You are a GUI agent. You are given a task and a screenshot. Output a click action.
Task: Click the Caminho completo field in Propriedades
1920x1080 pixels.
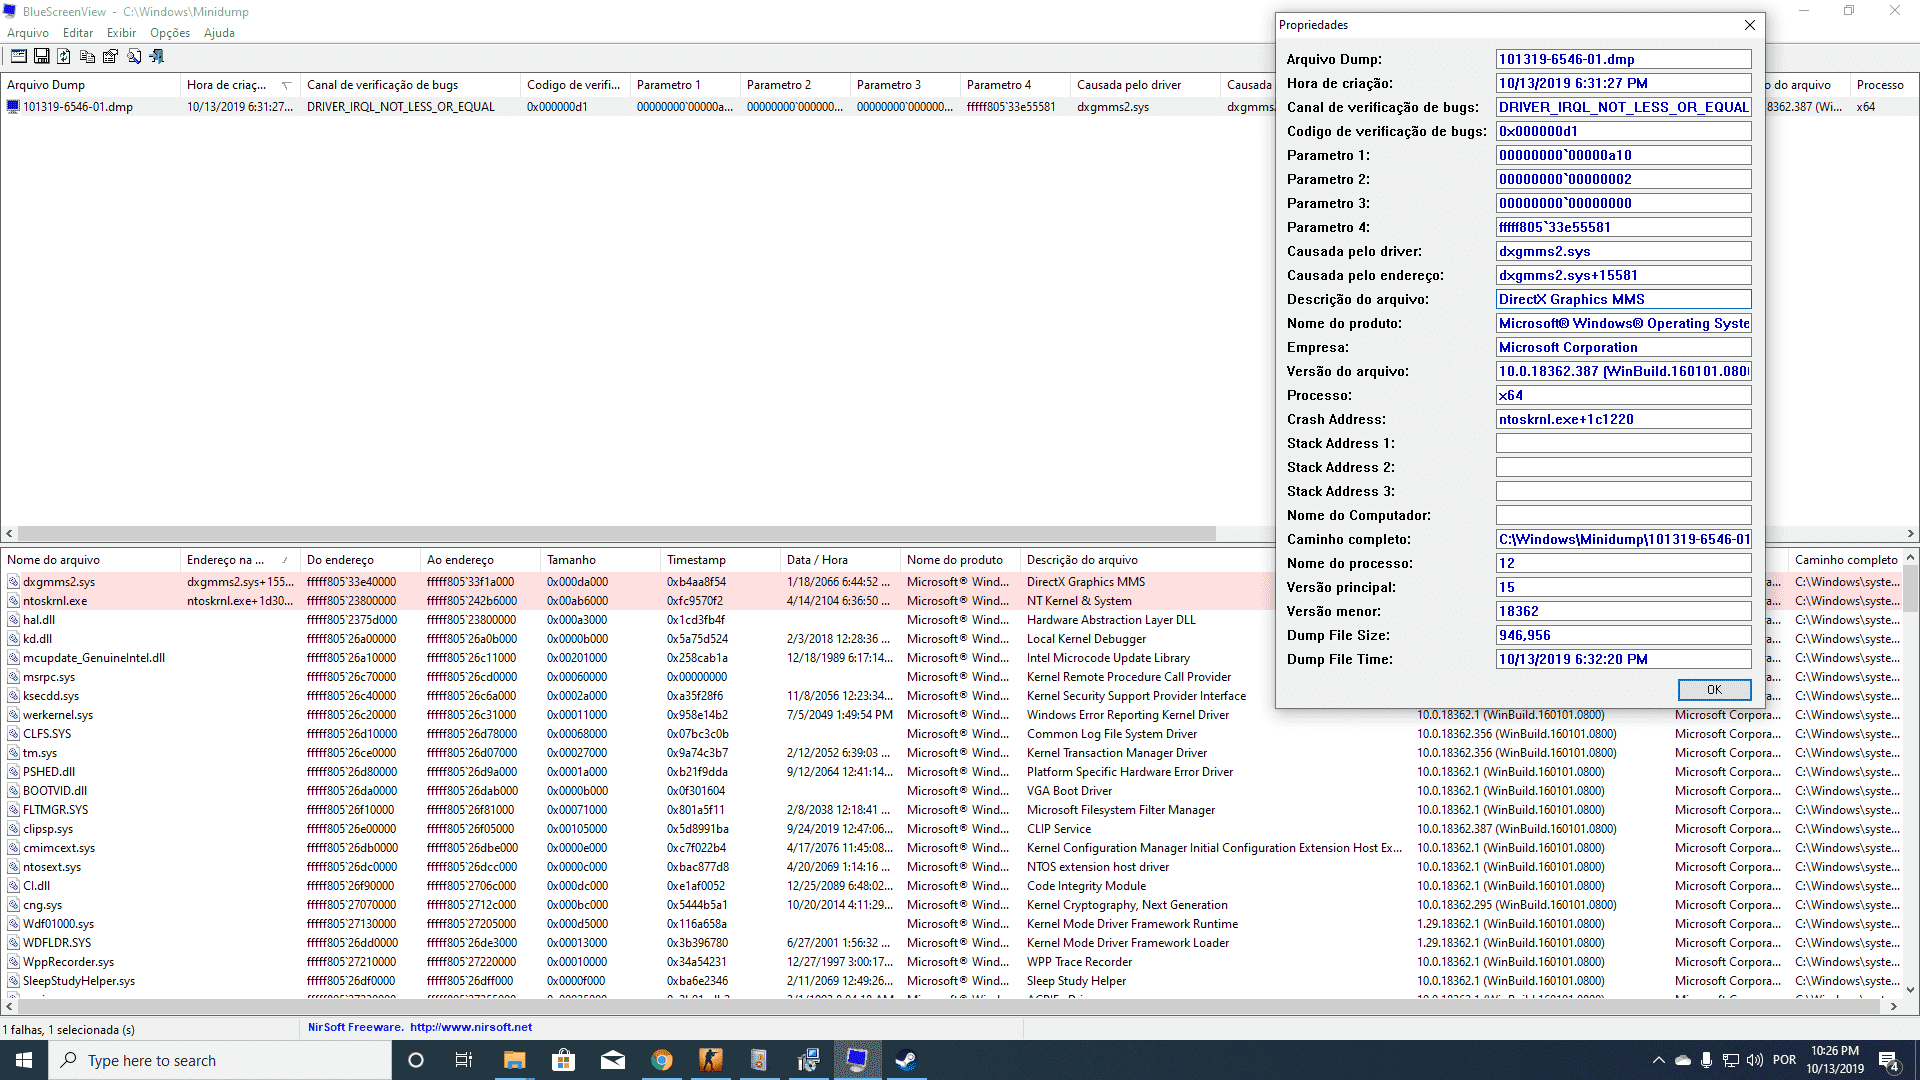pos(1623,539)
